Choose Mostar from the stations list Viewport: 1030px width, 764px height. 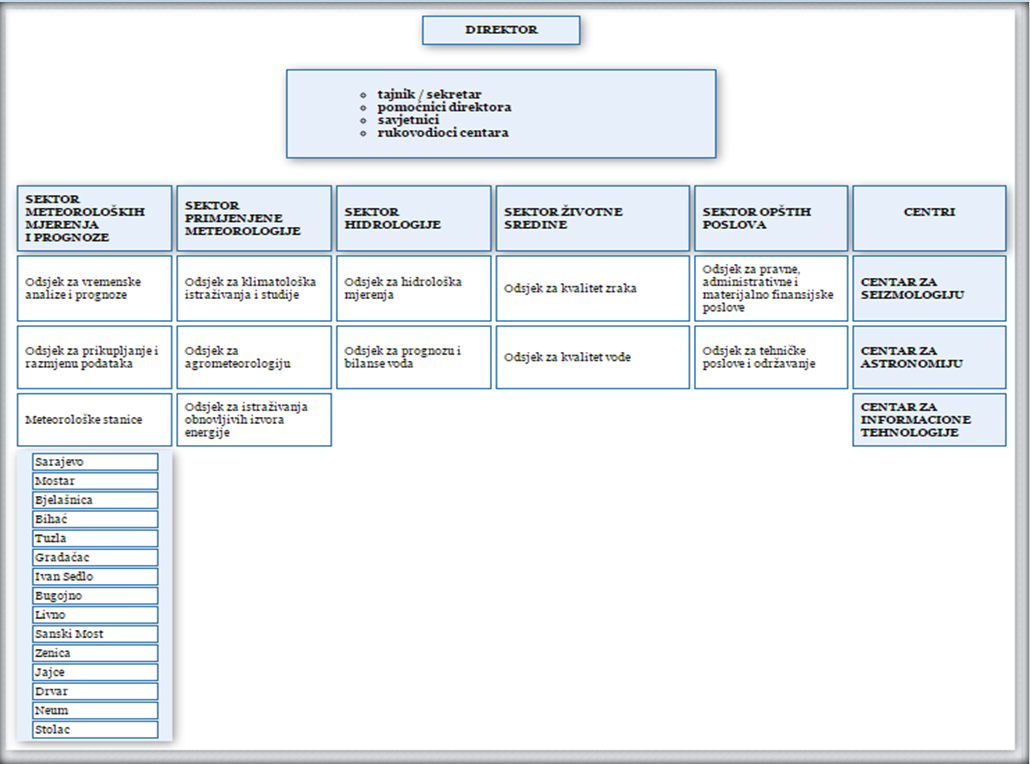[x=95, y=481]
